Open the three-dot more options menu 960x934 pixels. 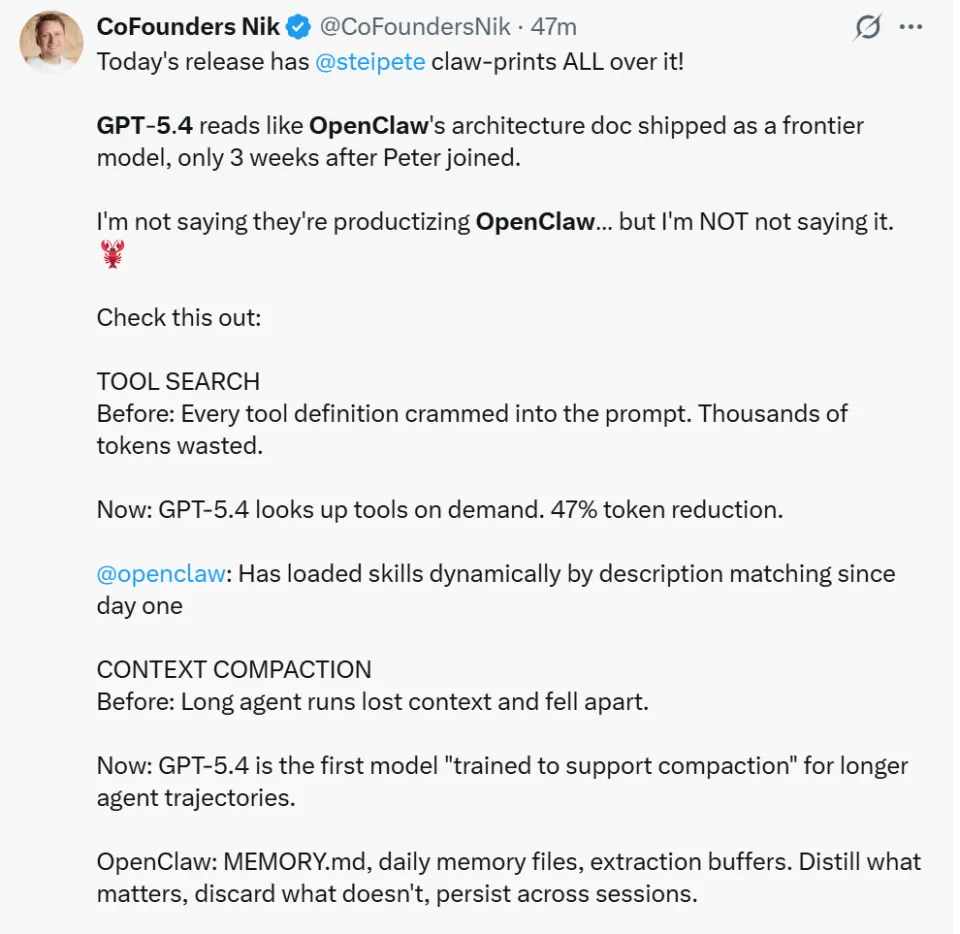pyautogui.click(x=910, y=28)
